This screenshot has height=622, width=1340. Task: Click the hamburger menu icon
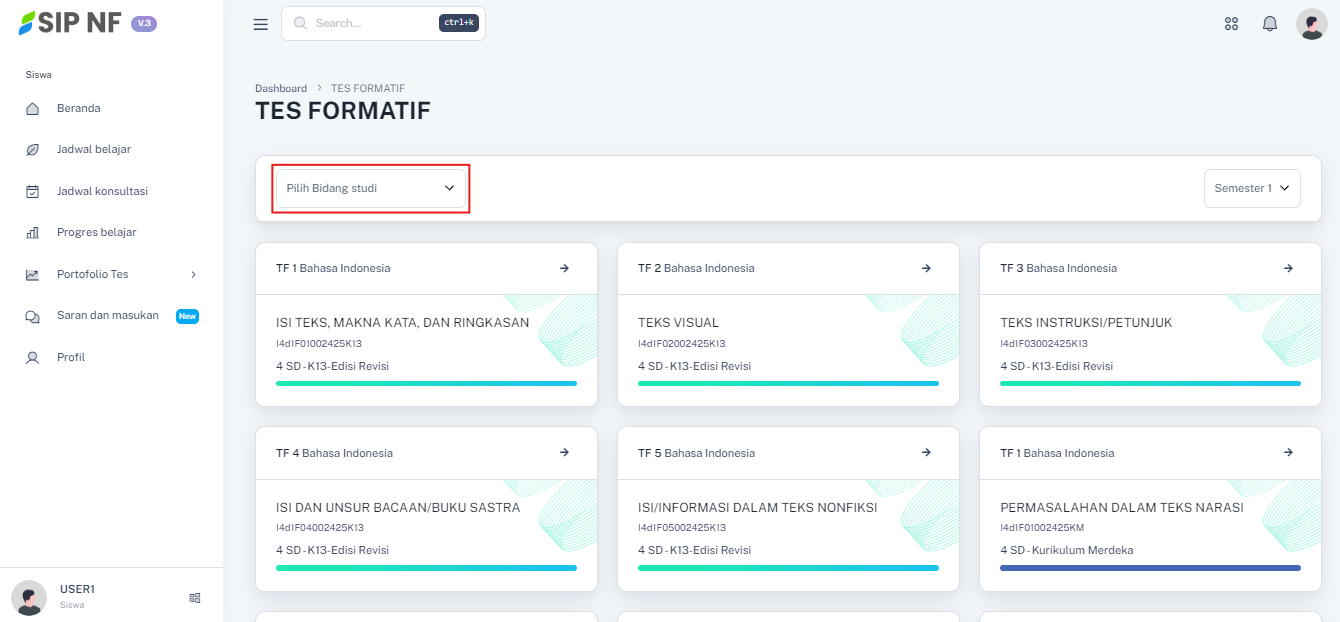260,24
